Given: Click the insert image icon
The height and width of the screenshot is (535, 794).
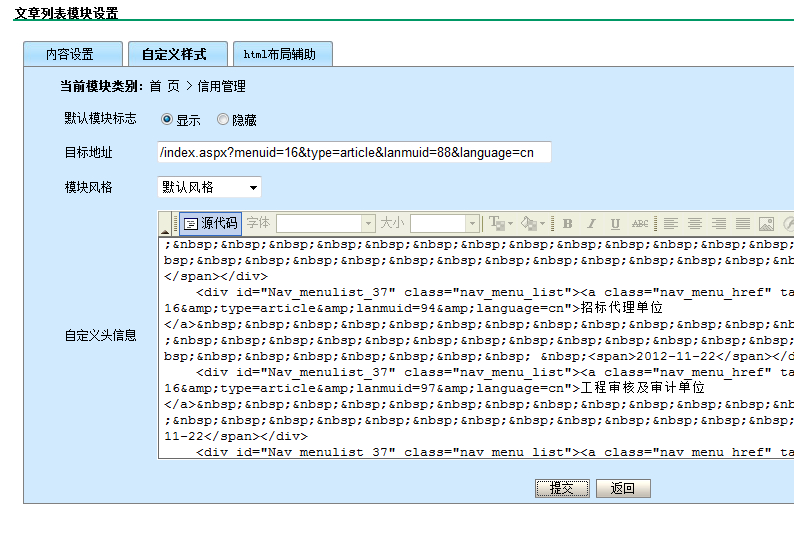Looking at the screenshot, I should tap(767, 223).
